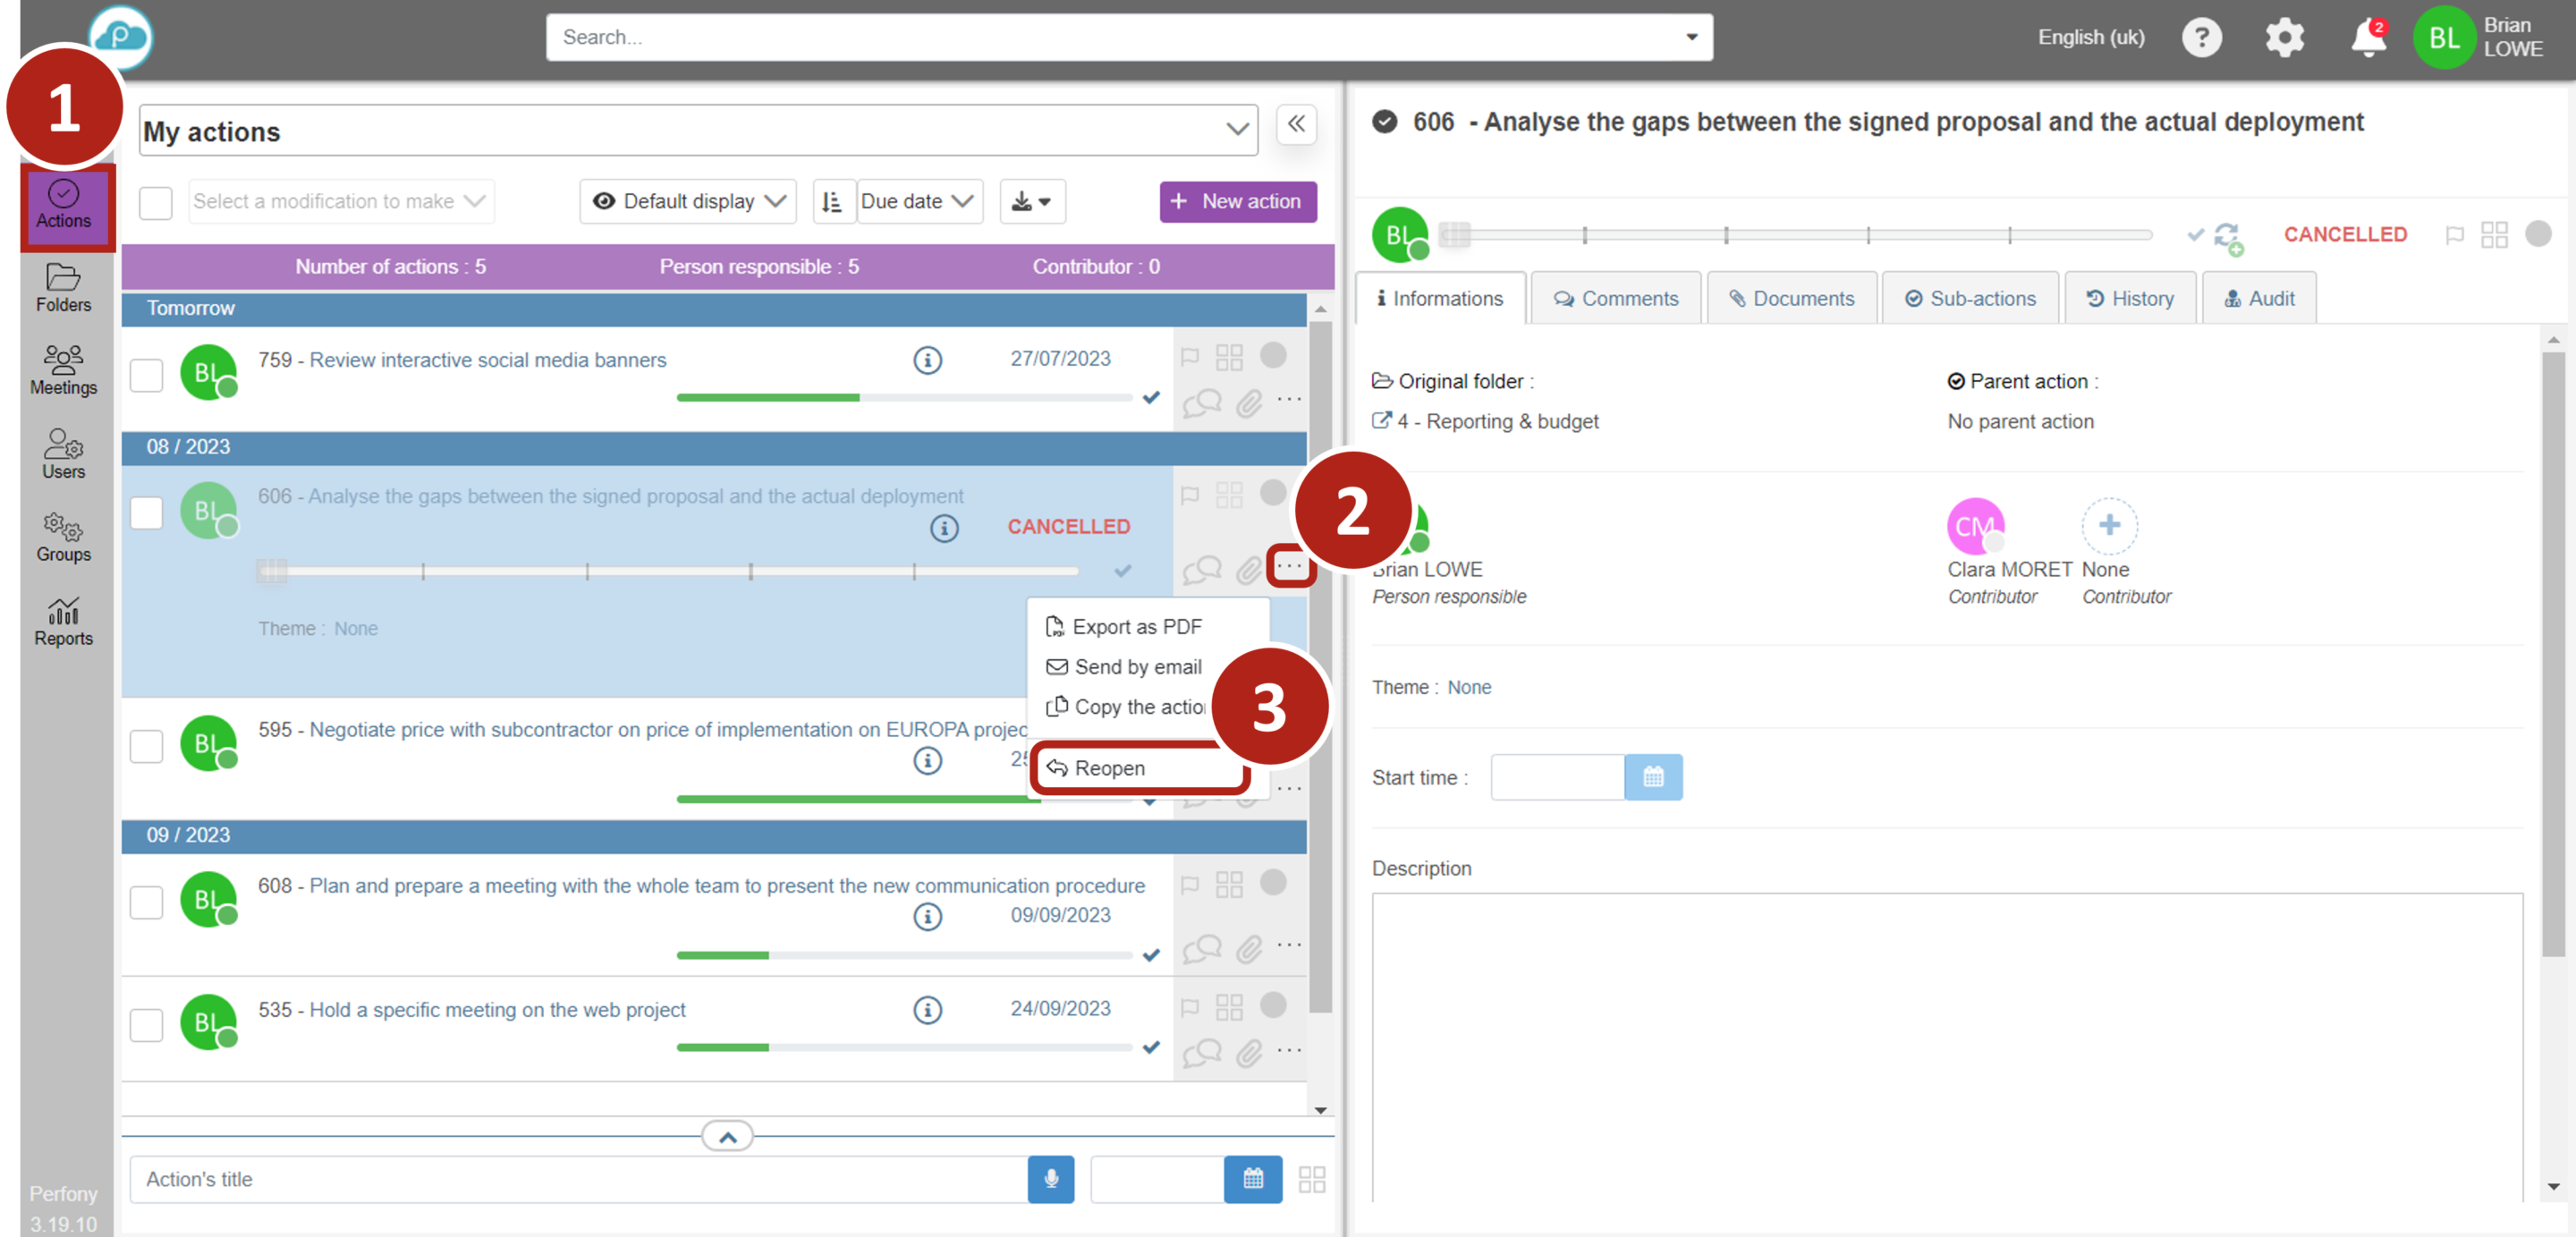Tick checkbox for action 759
The image size is (2576, 1237).
point(147,374)
